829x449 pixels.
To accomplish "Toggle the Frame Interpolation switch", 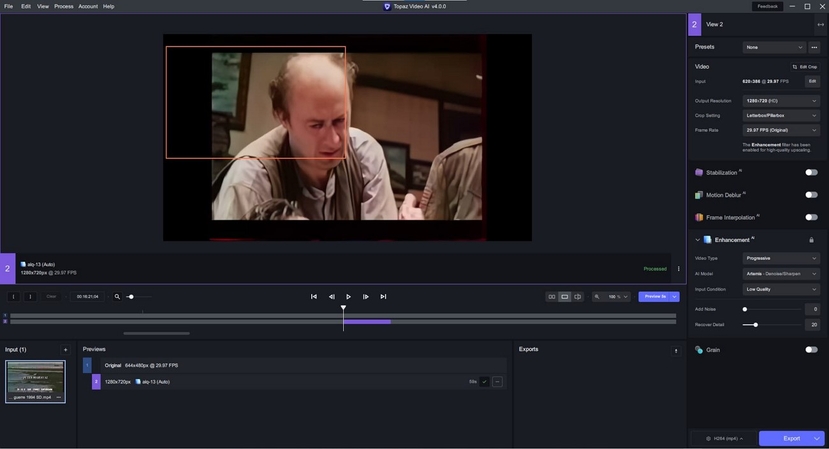I will 811,217.
